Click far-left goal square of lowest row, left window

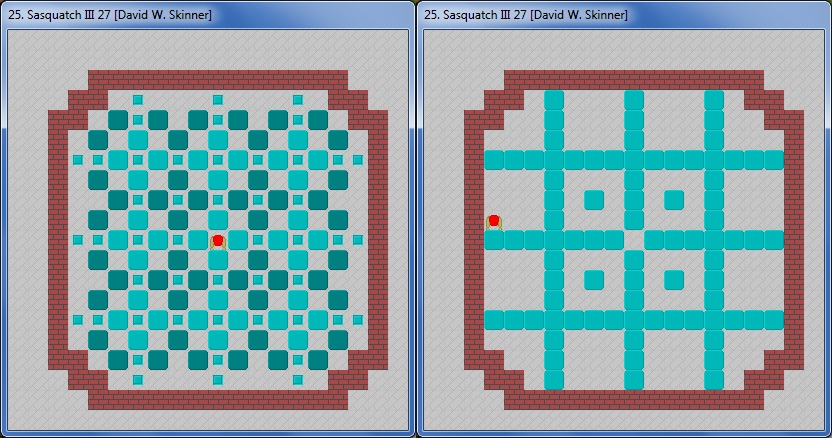78,320
